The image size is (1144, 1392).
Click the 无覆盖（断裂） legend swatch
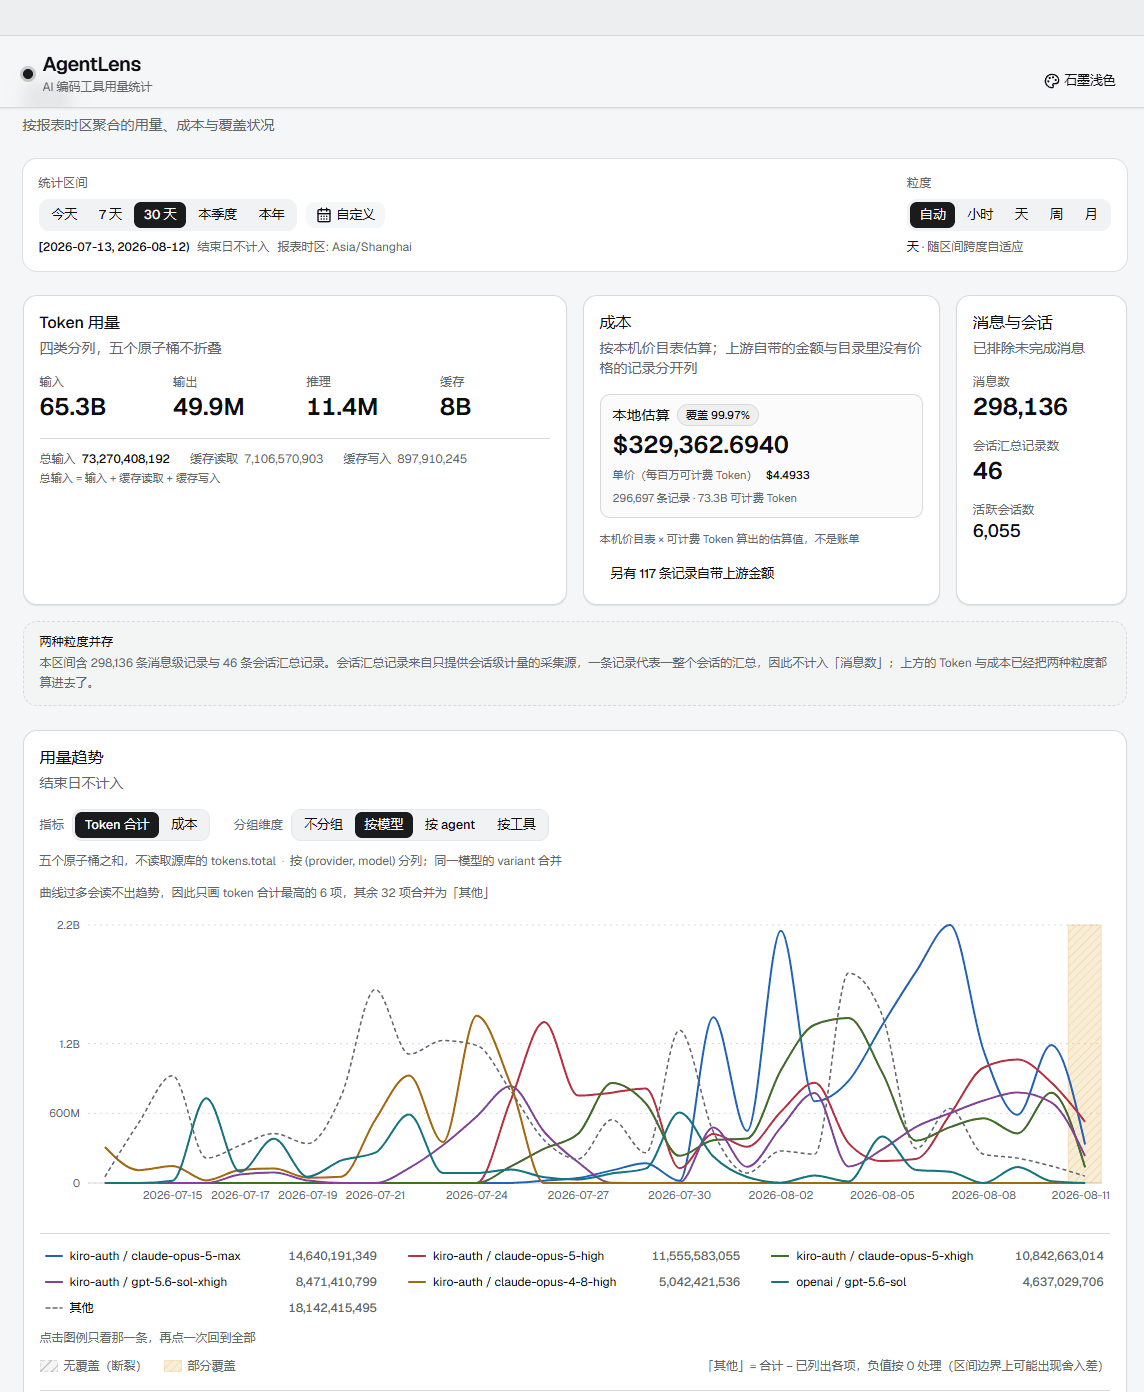pyautogui.click(x=48, y=1366)
